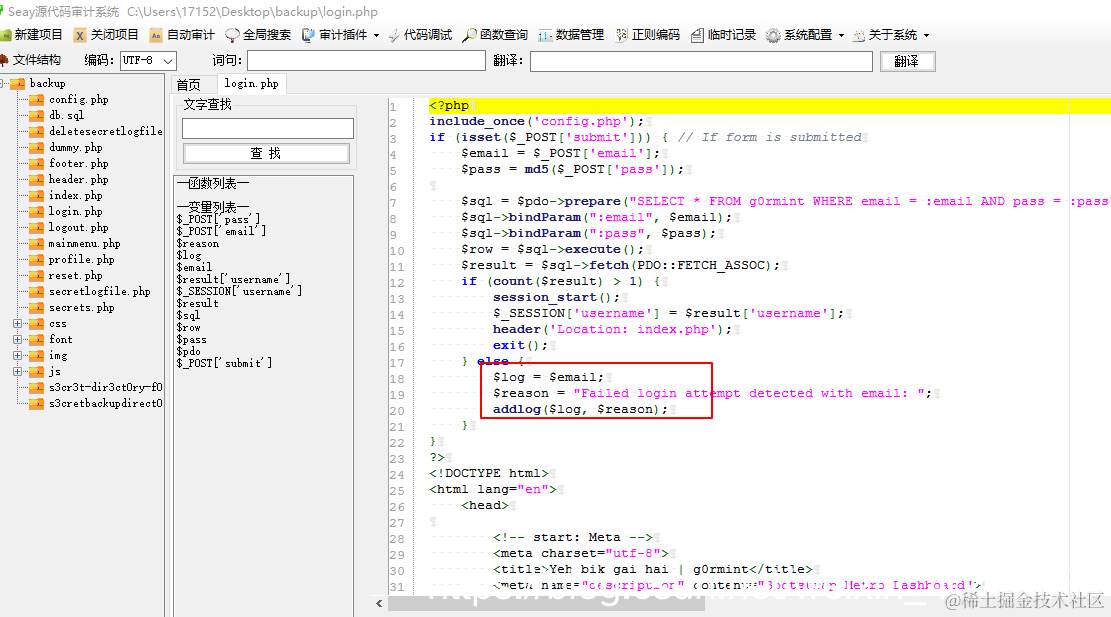Click line 1 <?php in editor
This screenshot has width=1111, height=617.
coord(449,106)
